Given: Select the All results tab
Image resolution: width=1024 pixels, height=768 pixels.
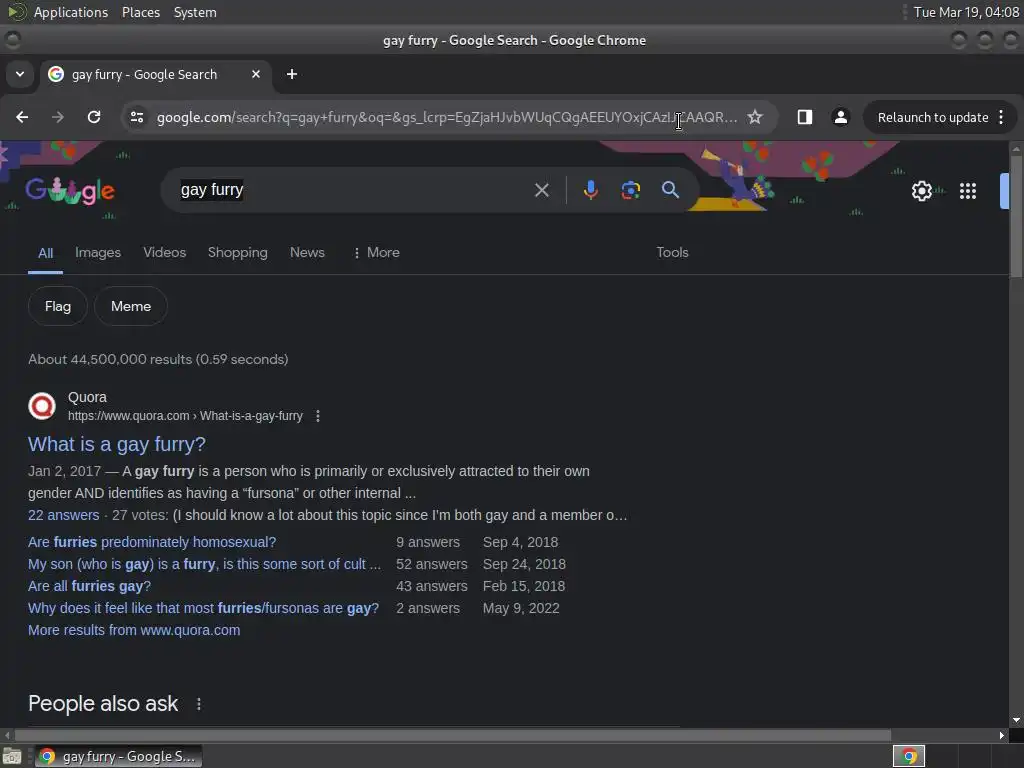Looking at the screenshot, I should [x=45, y=253].
